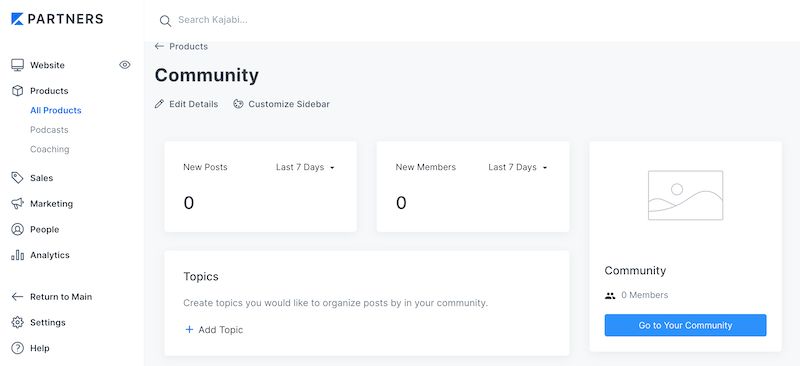This screenshot has width=800, height=366.
Task: Select Coaching in sidebar
Action: tap(49, 149)
